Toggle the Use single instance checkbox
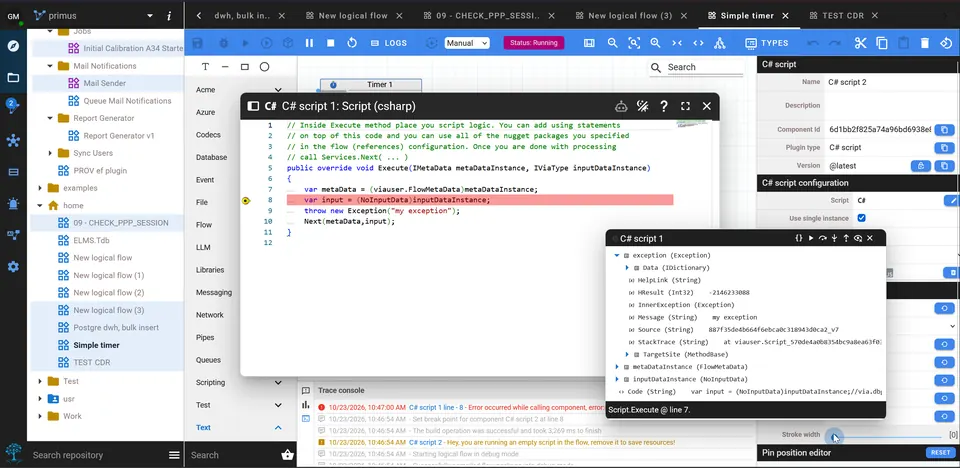The height and width of the screenshot is (468, 960). [x=861, y=218]
